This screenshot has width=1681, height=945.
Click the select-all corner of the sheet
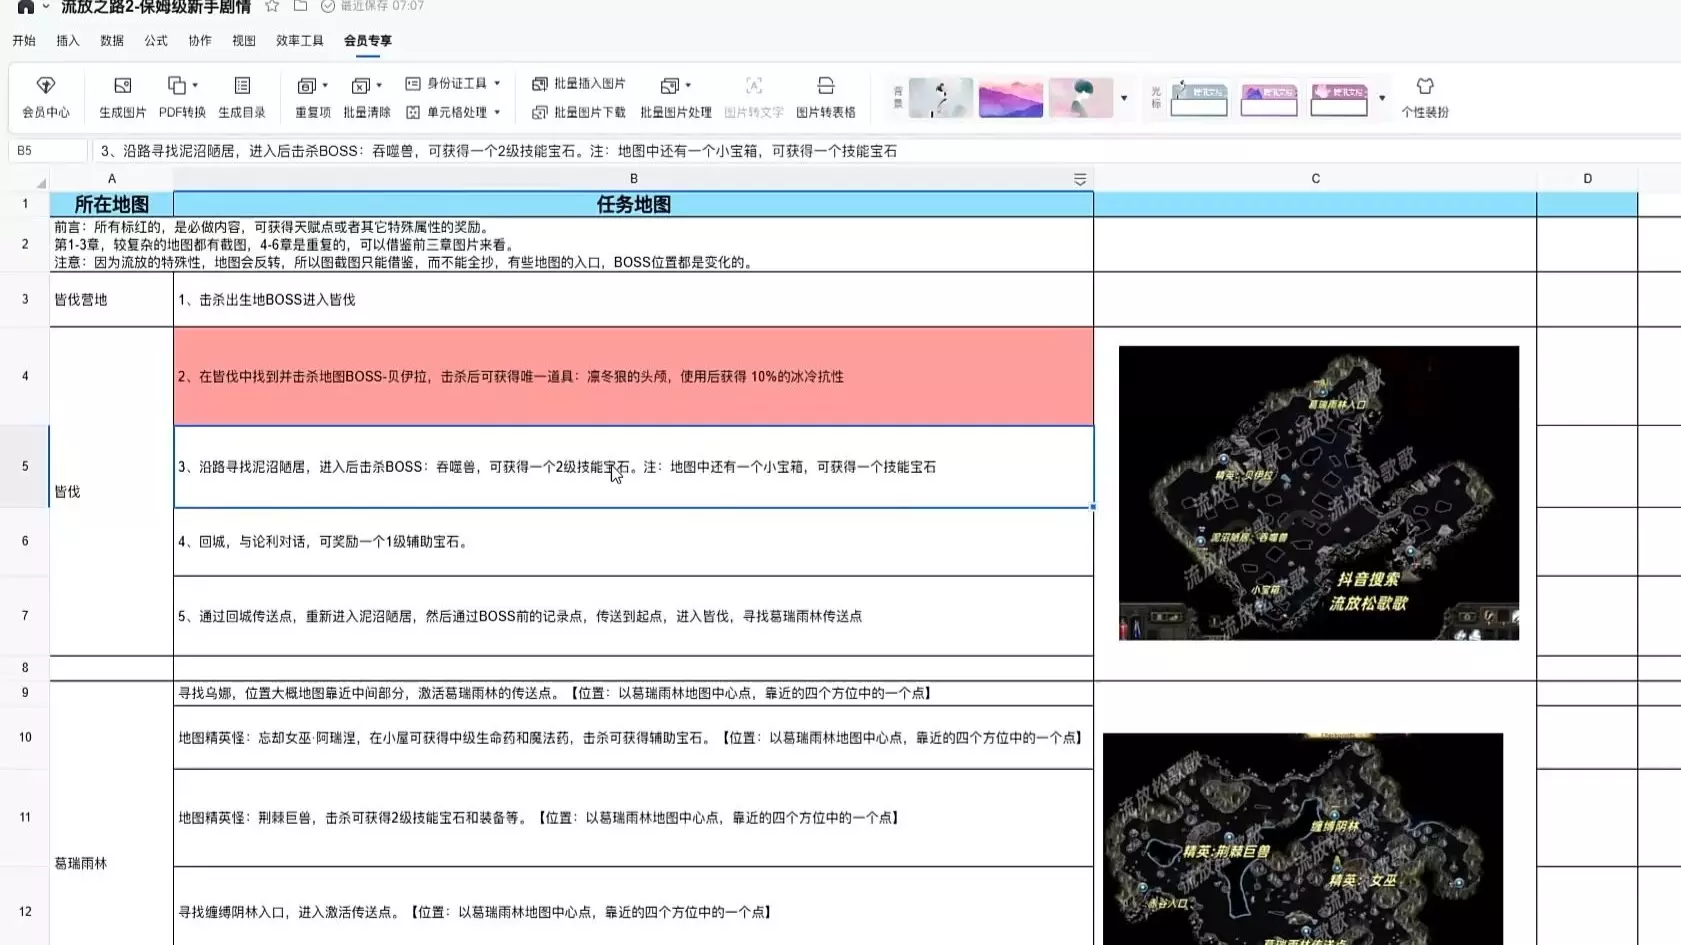pos(41,183)
